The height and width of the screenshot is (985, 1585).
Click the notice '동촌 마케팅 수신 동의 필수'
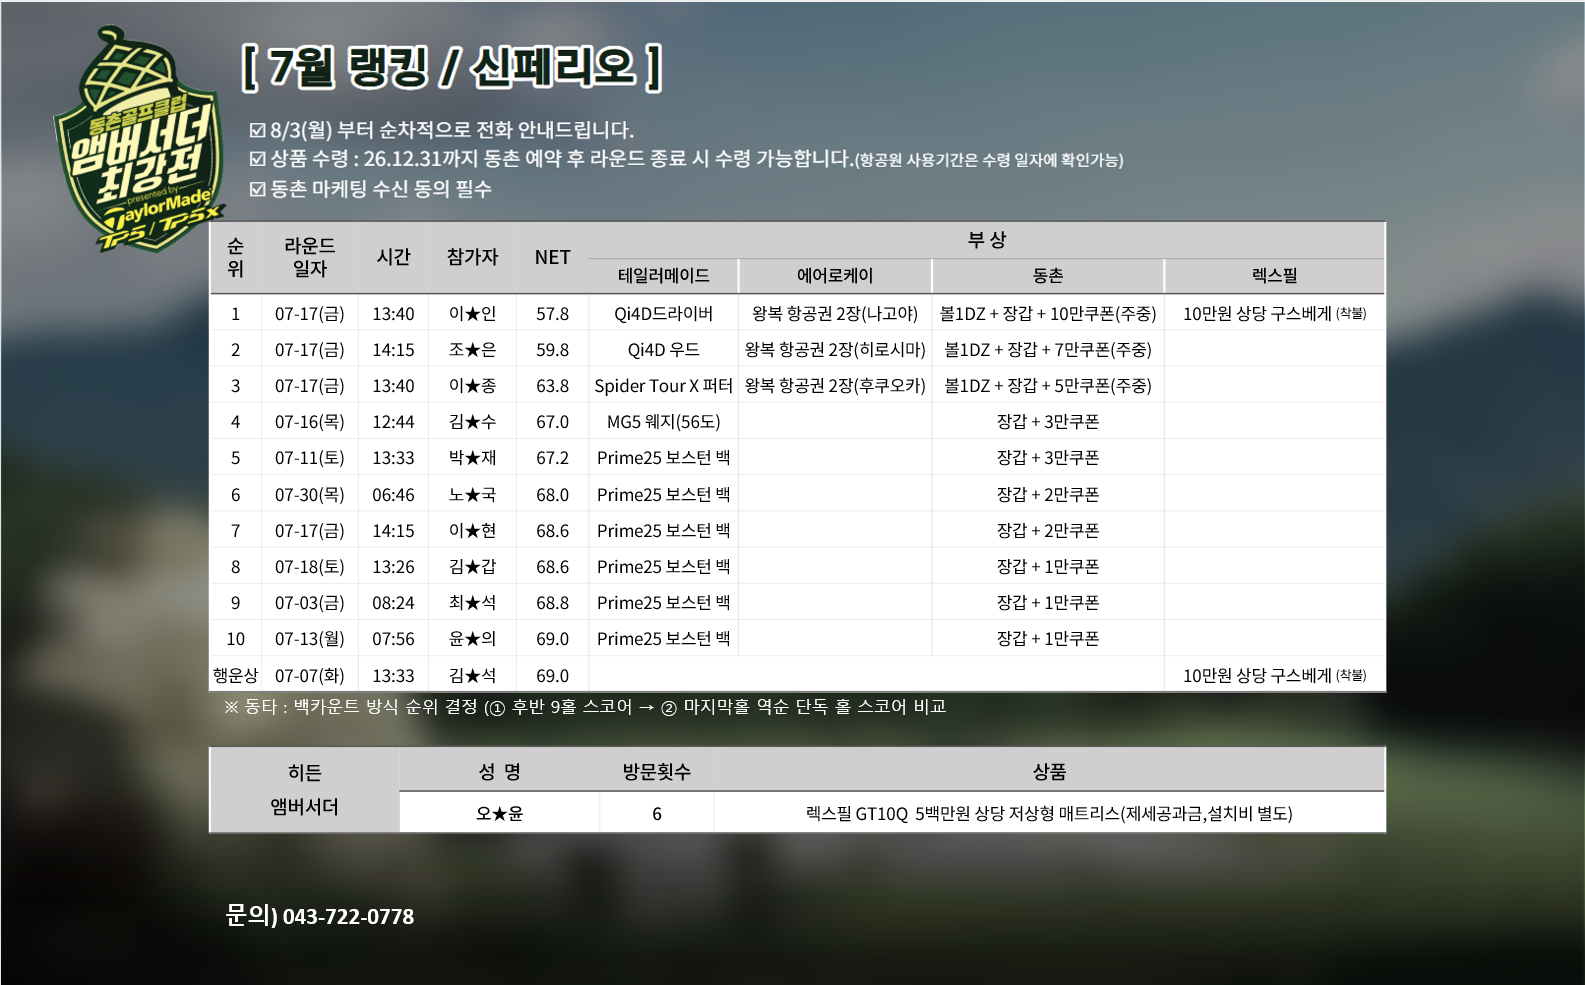point(370,189)
